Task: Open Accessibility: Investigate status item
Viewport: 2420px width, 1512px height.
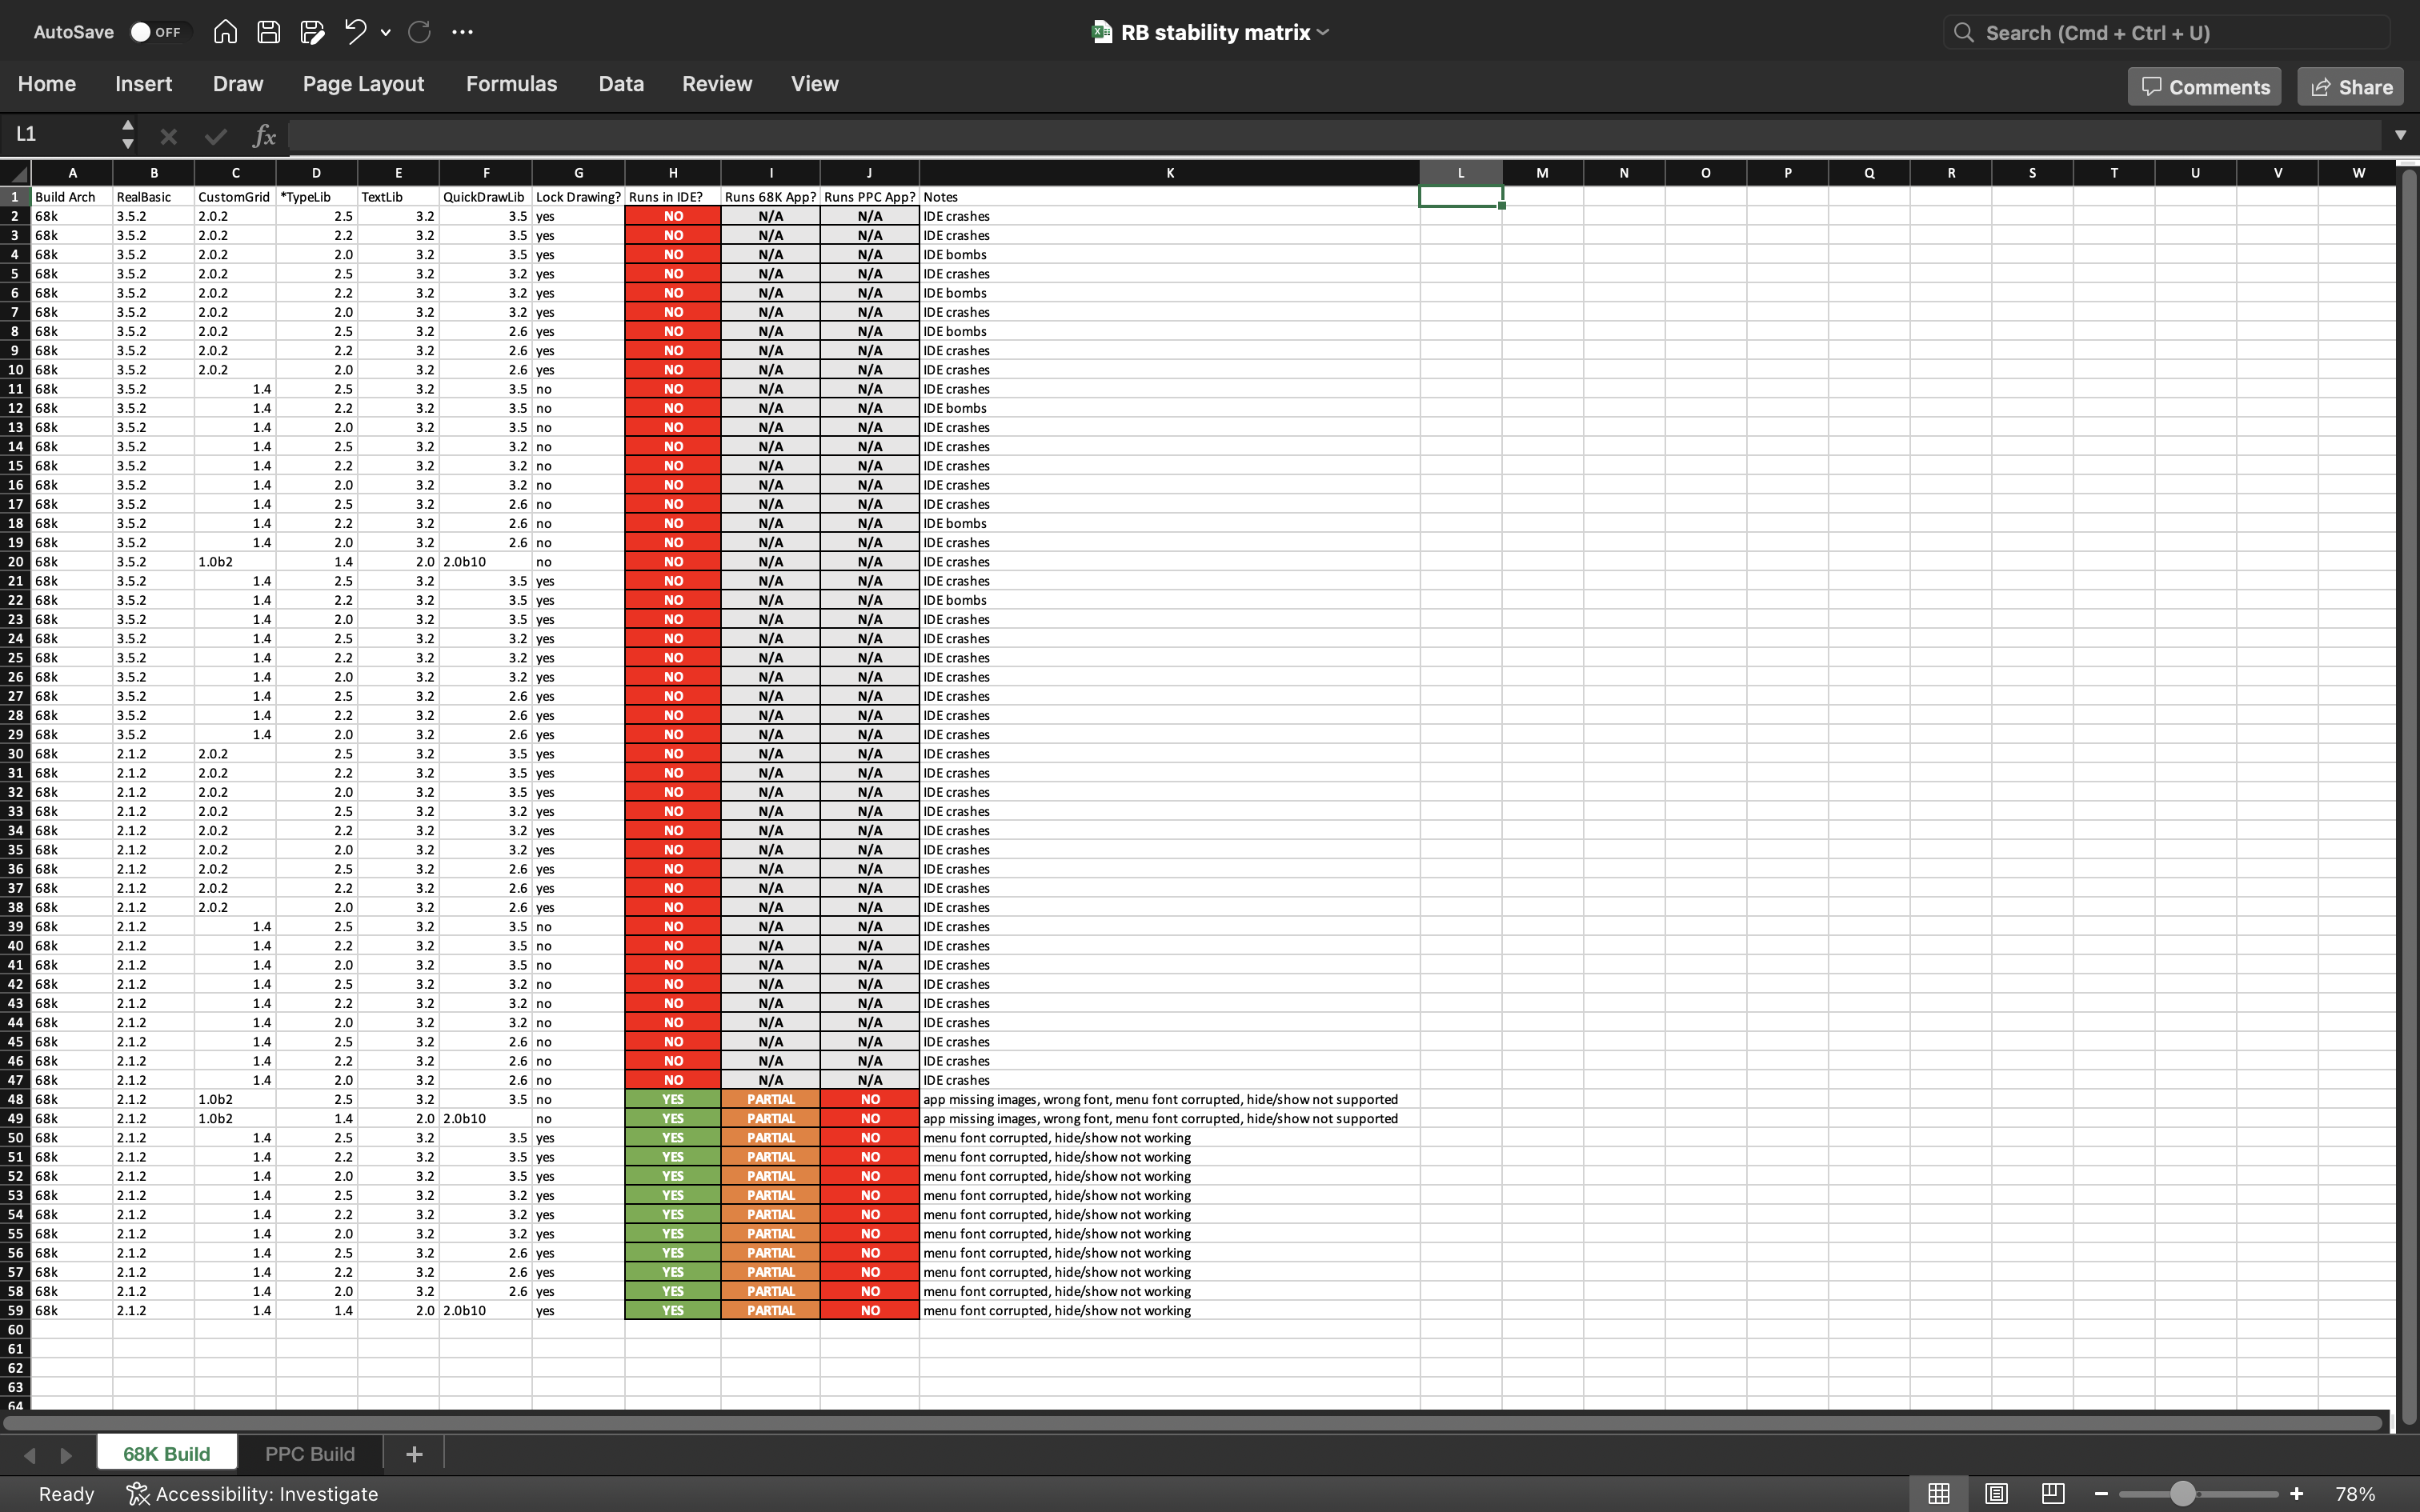Action: click(252, 1494)
